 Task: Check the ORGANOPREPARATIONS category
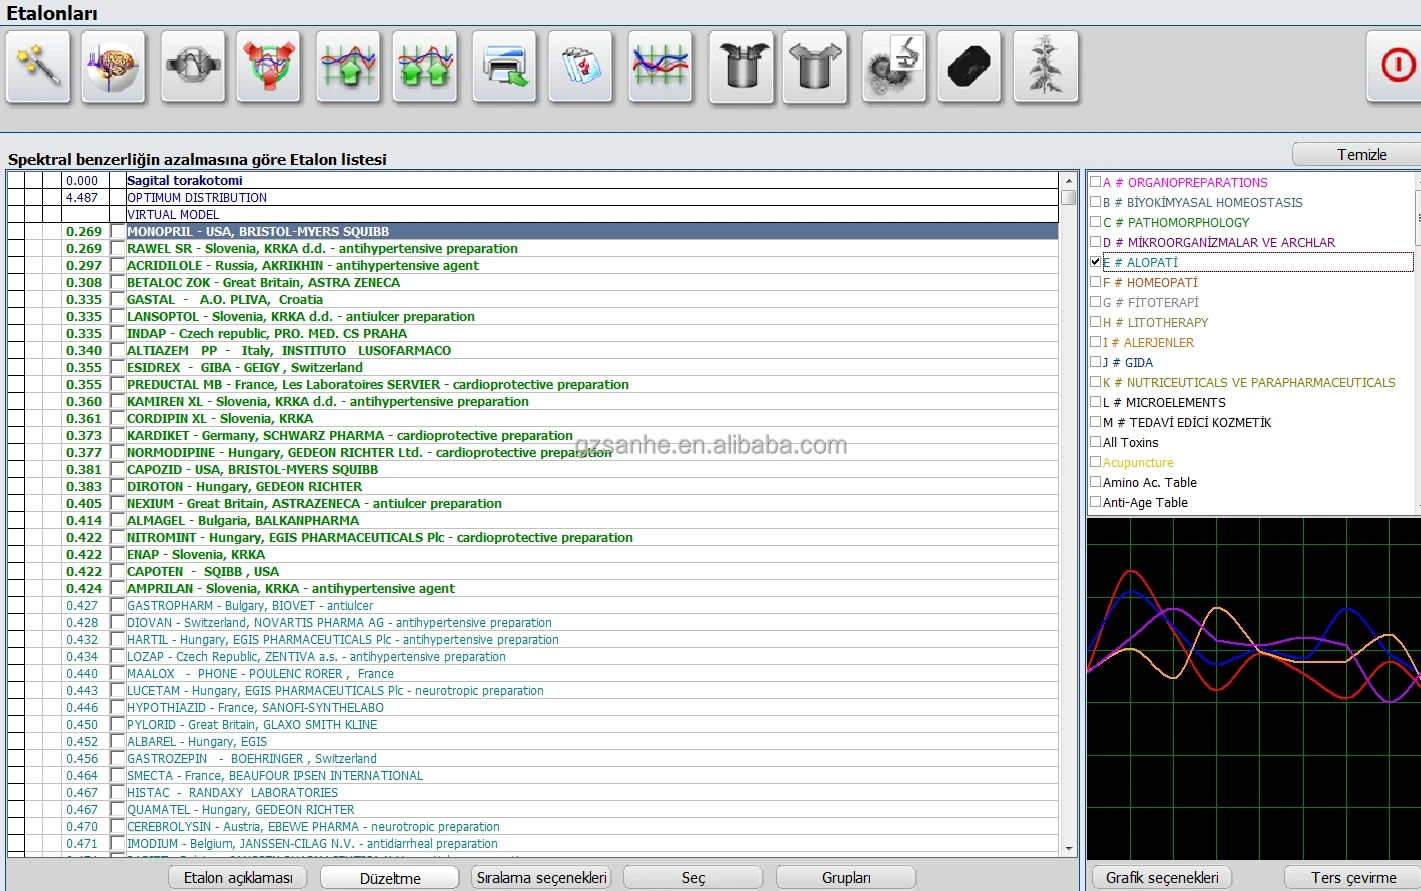[x=1096, y=182]
